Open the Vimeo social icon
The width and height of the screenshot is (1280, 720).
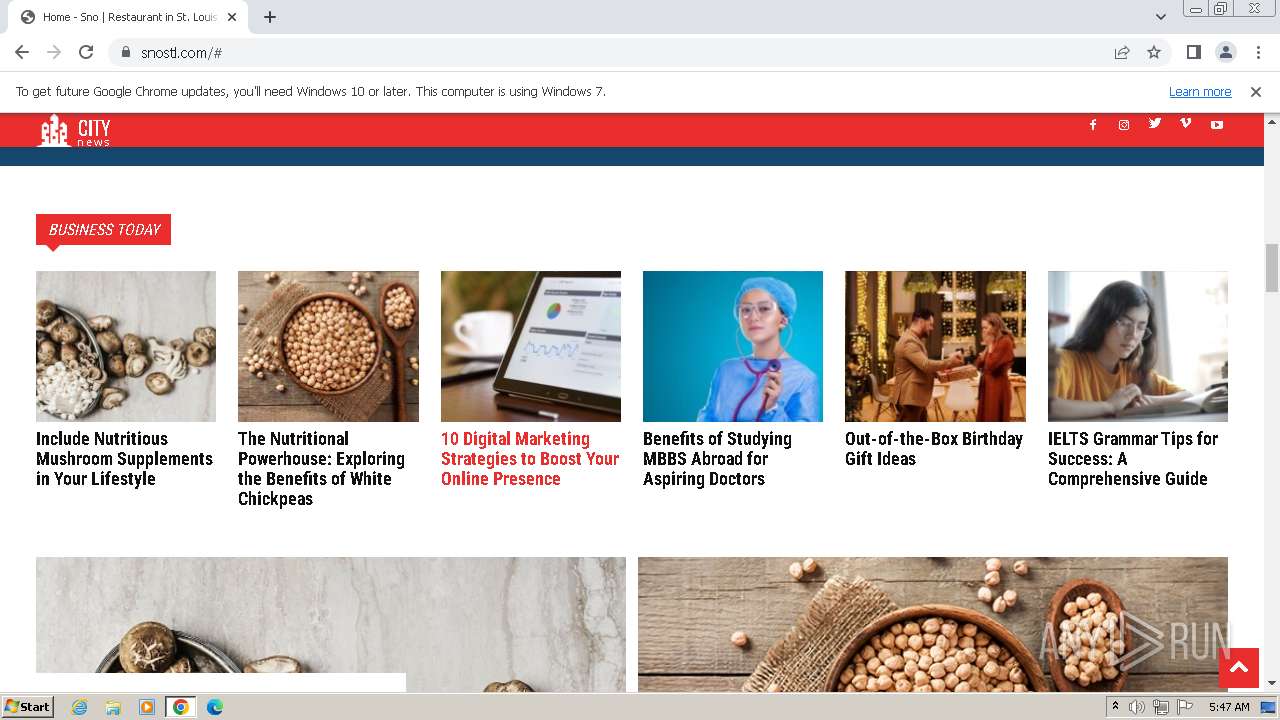(1186, 124)
